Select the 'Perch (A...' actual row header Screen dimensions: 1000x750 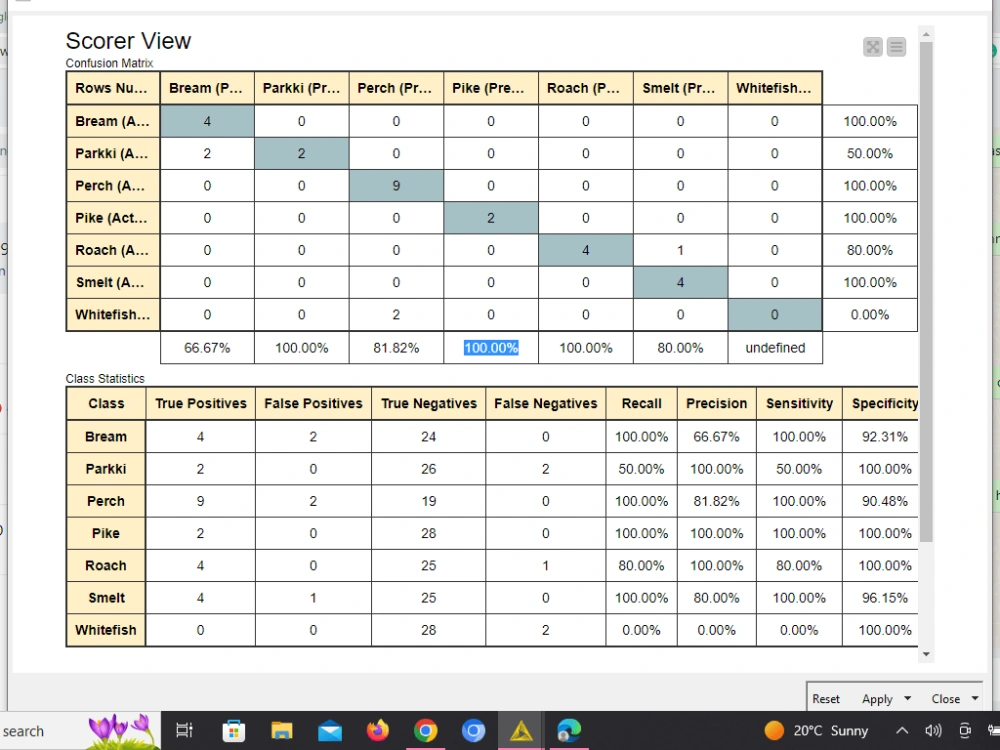(112, 186)
